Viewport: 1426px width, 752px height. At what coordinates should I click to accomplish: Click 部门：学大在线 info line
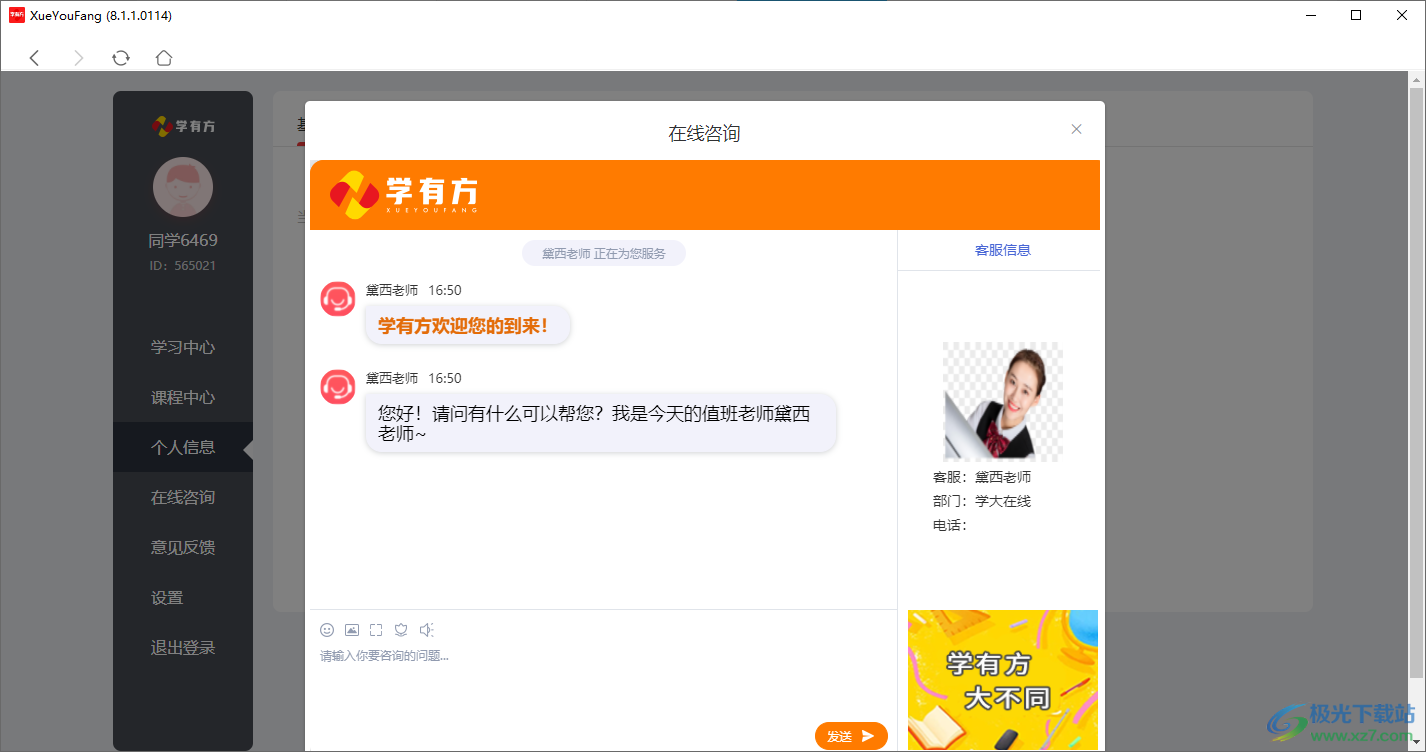pos(982,501)
